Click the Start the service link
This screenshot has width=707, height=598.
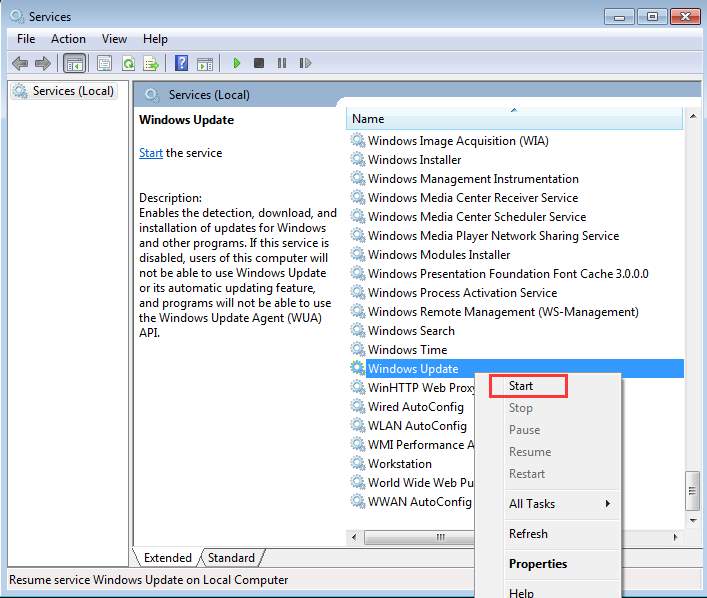[x=151, y=153]
